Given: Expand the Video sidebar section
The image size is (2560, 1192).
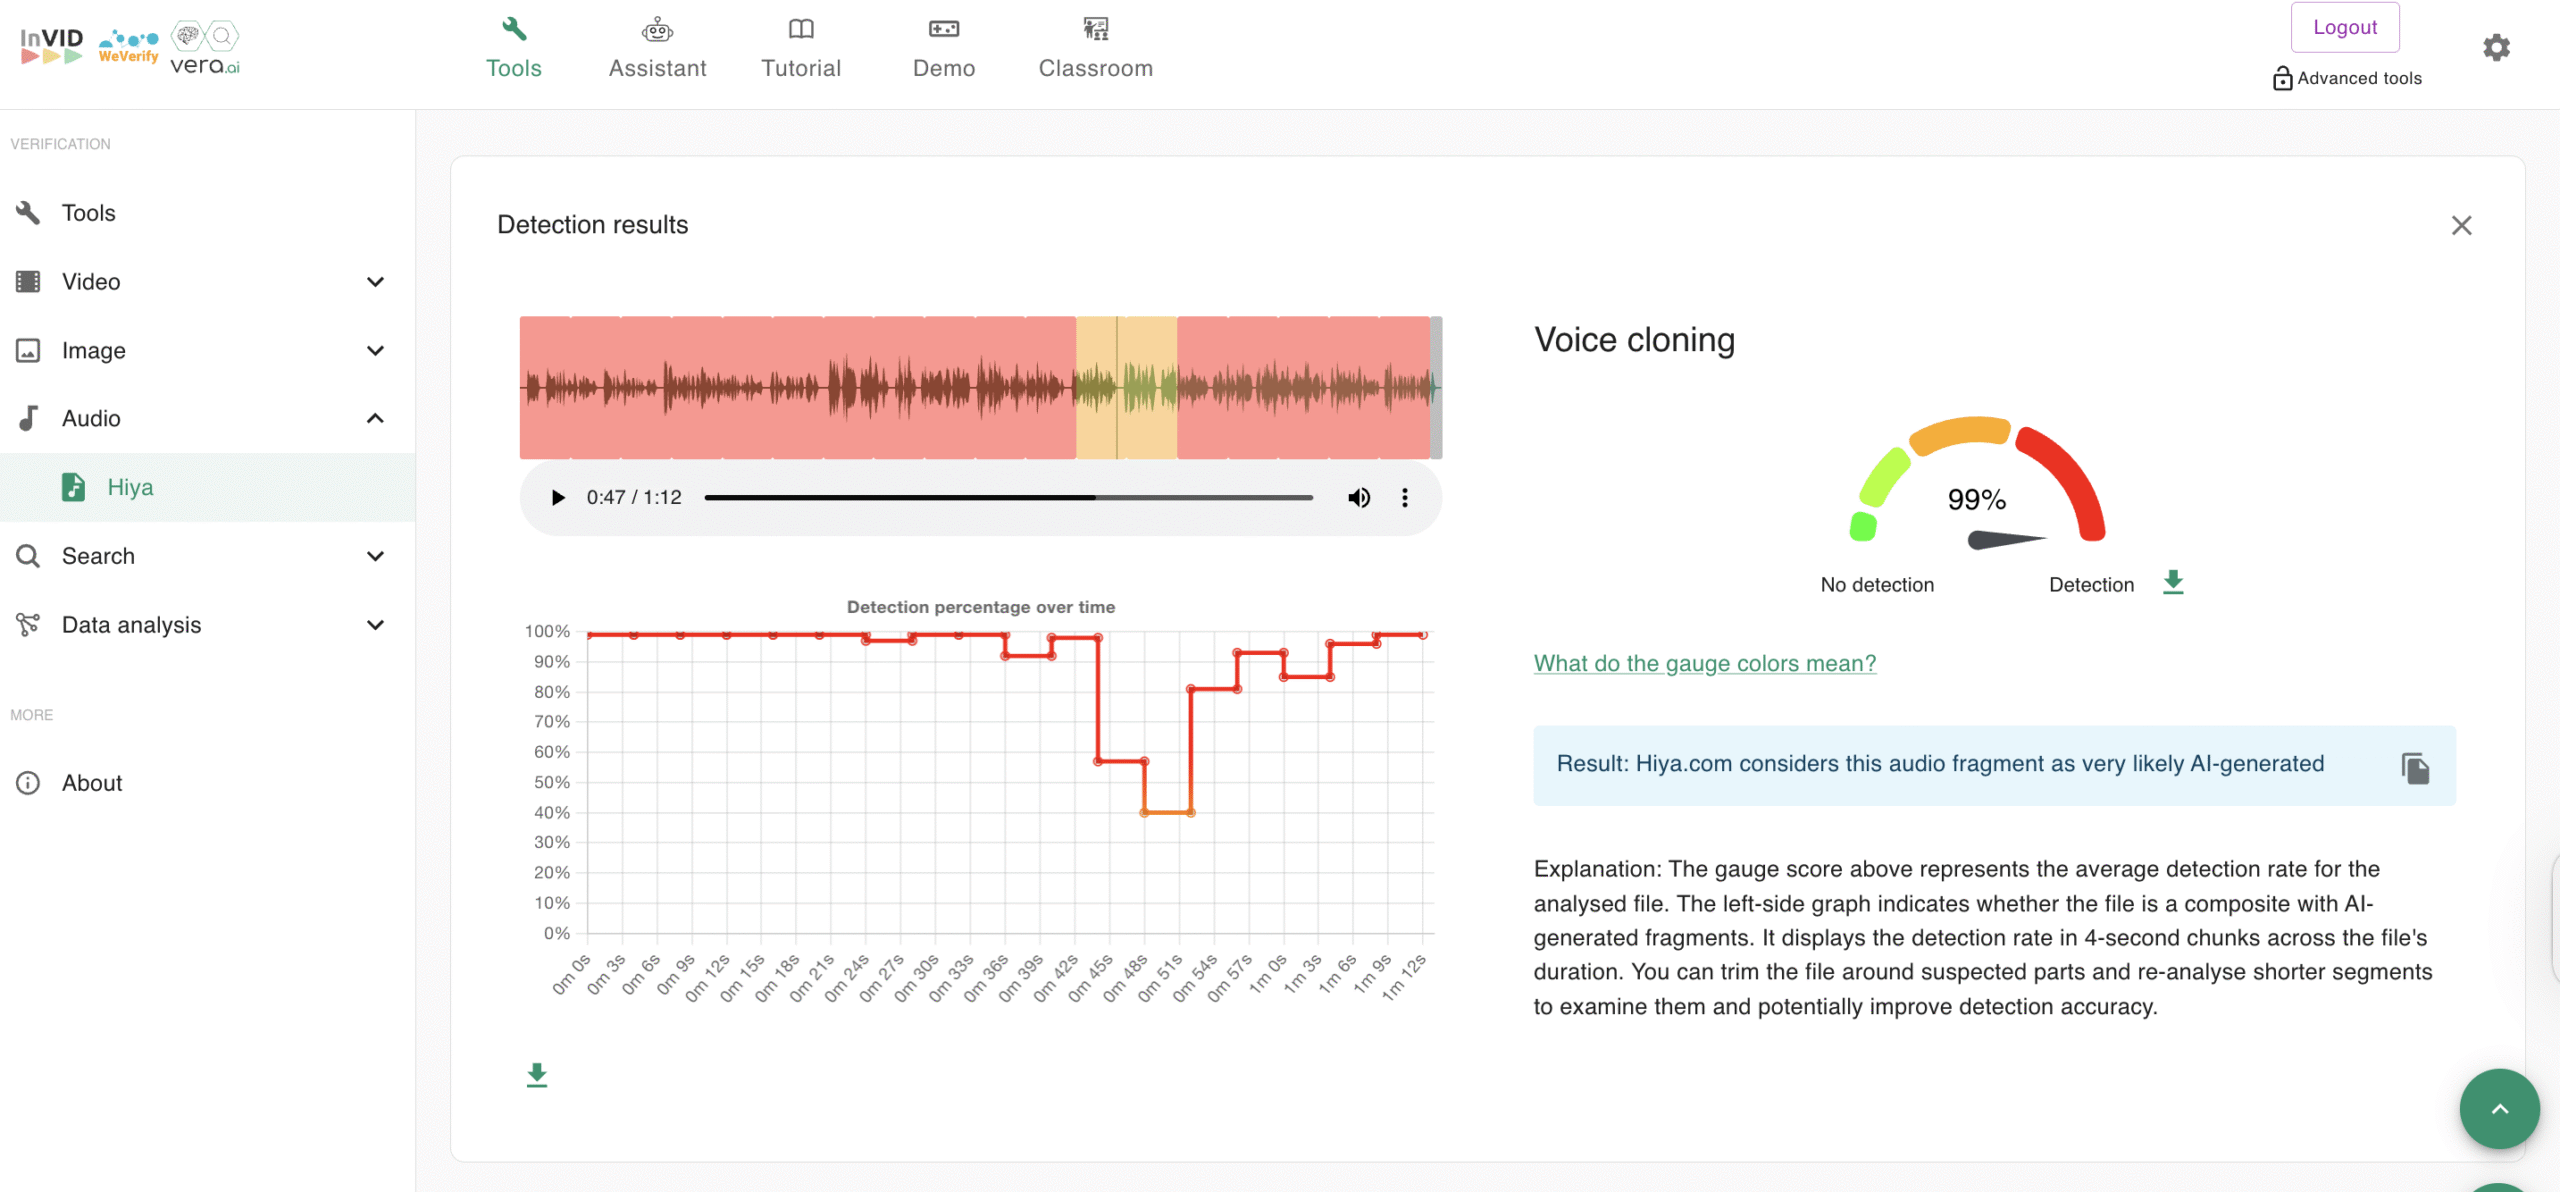Looking at the screenshot, I should point(375,281).
